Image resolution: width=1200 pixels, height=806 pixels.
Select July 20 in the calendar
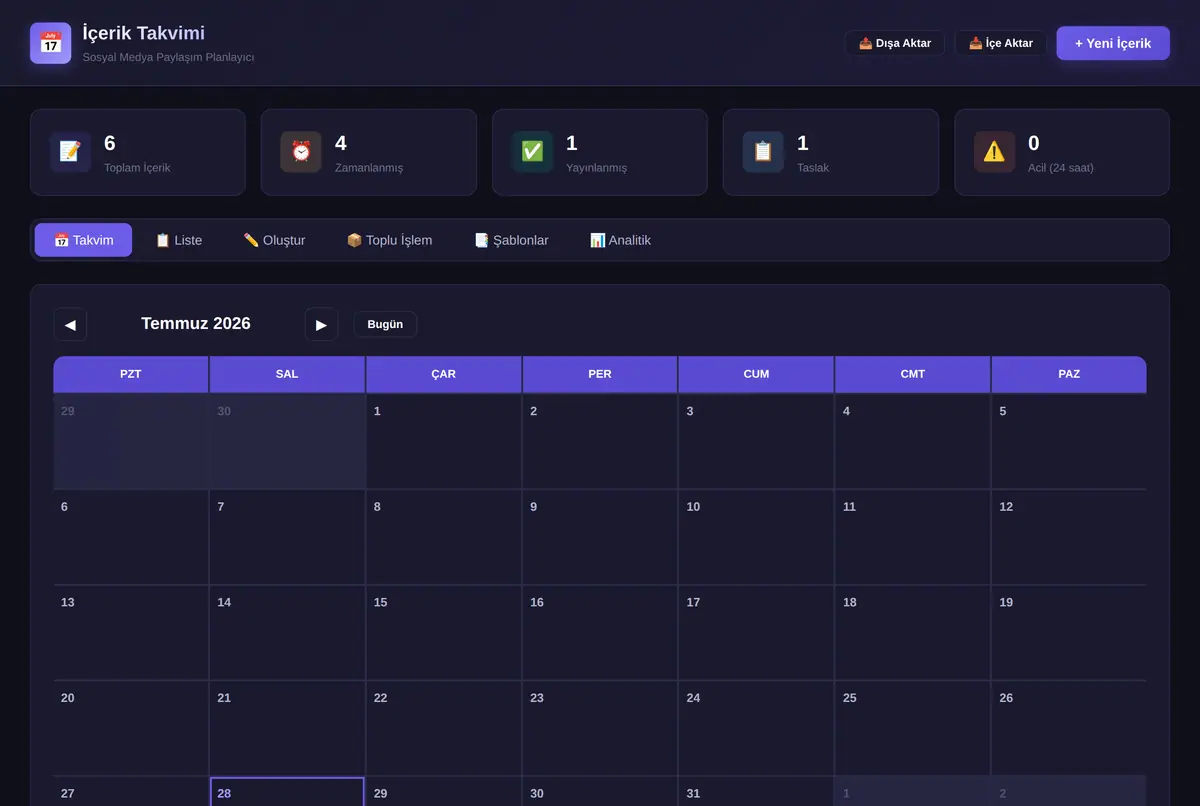pyautogui.click(x=131, y=728)
